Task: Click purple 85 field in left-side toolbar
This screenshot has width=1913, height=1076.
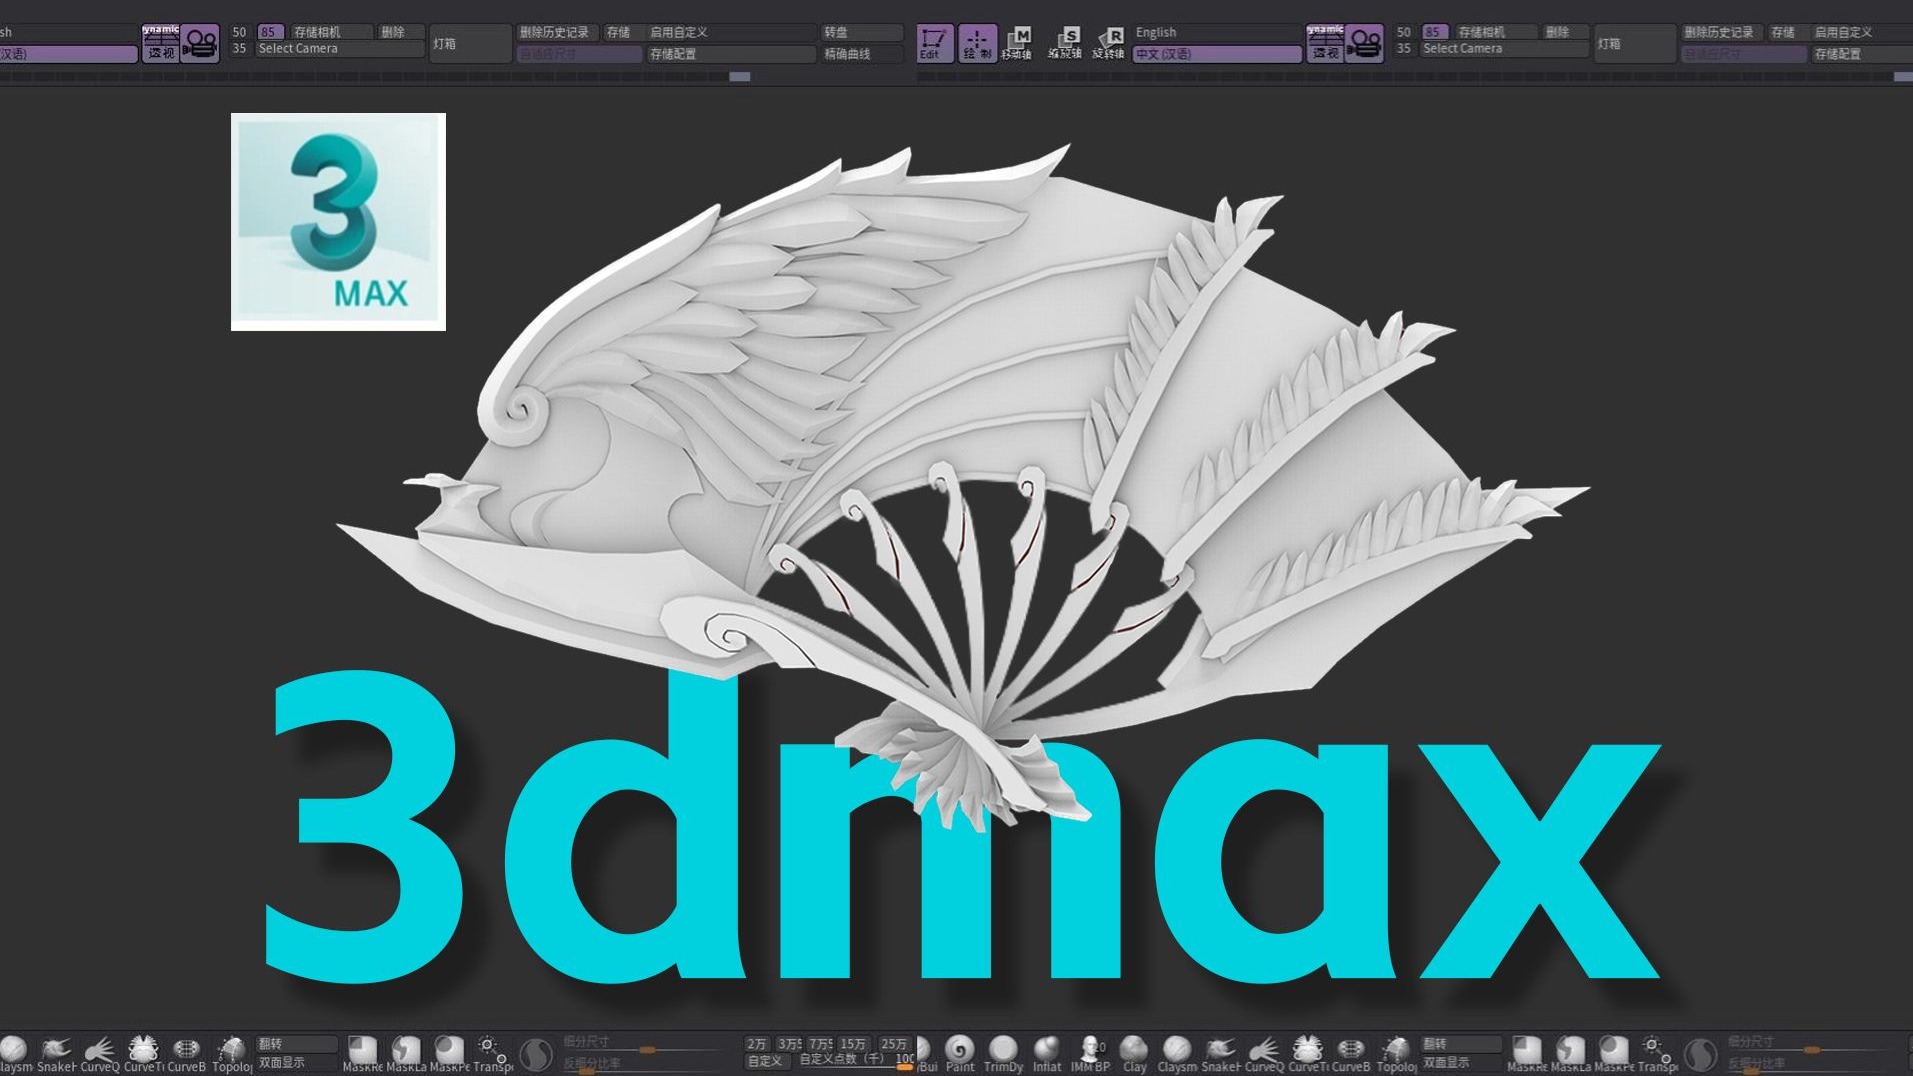Action: tap(270, 33)
